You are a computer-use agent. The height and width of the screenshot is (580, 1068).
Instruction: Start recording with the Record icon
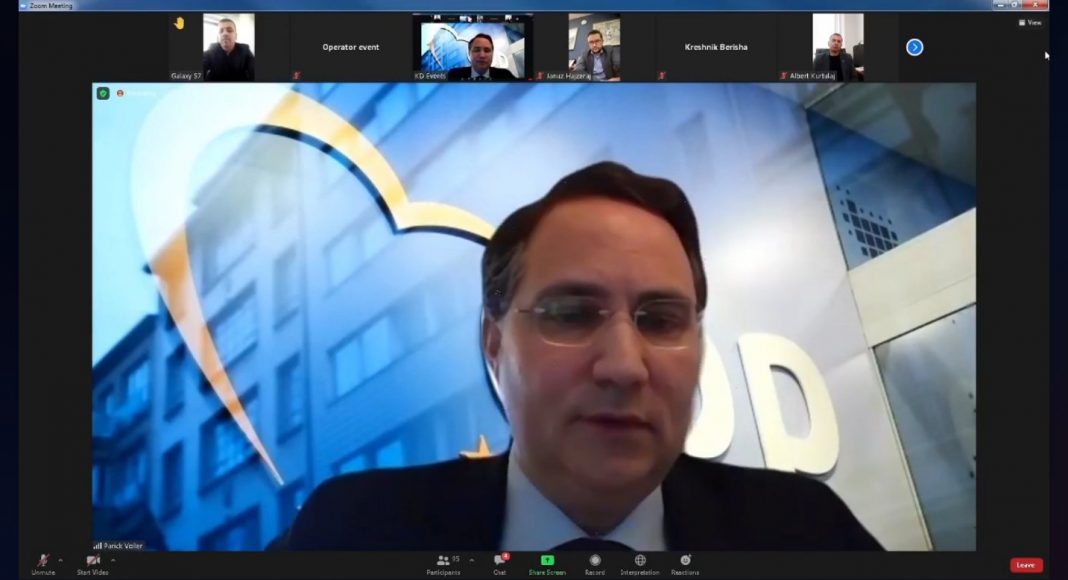[595, 561]
